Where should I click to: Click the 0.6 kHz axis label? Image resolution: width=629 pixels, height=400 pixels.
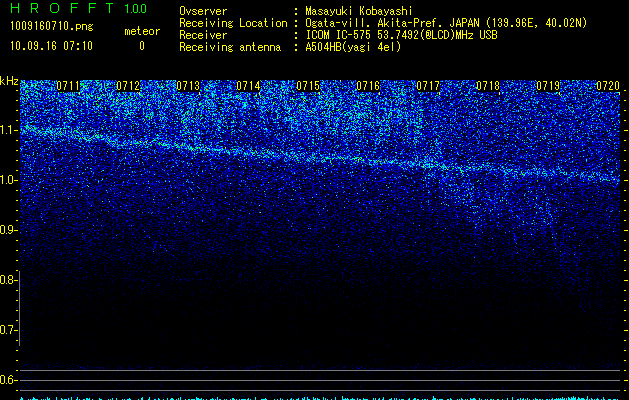click(x=8, y=380)
